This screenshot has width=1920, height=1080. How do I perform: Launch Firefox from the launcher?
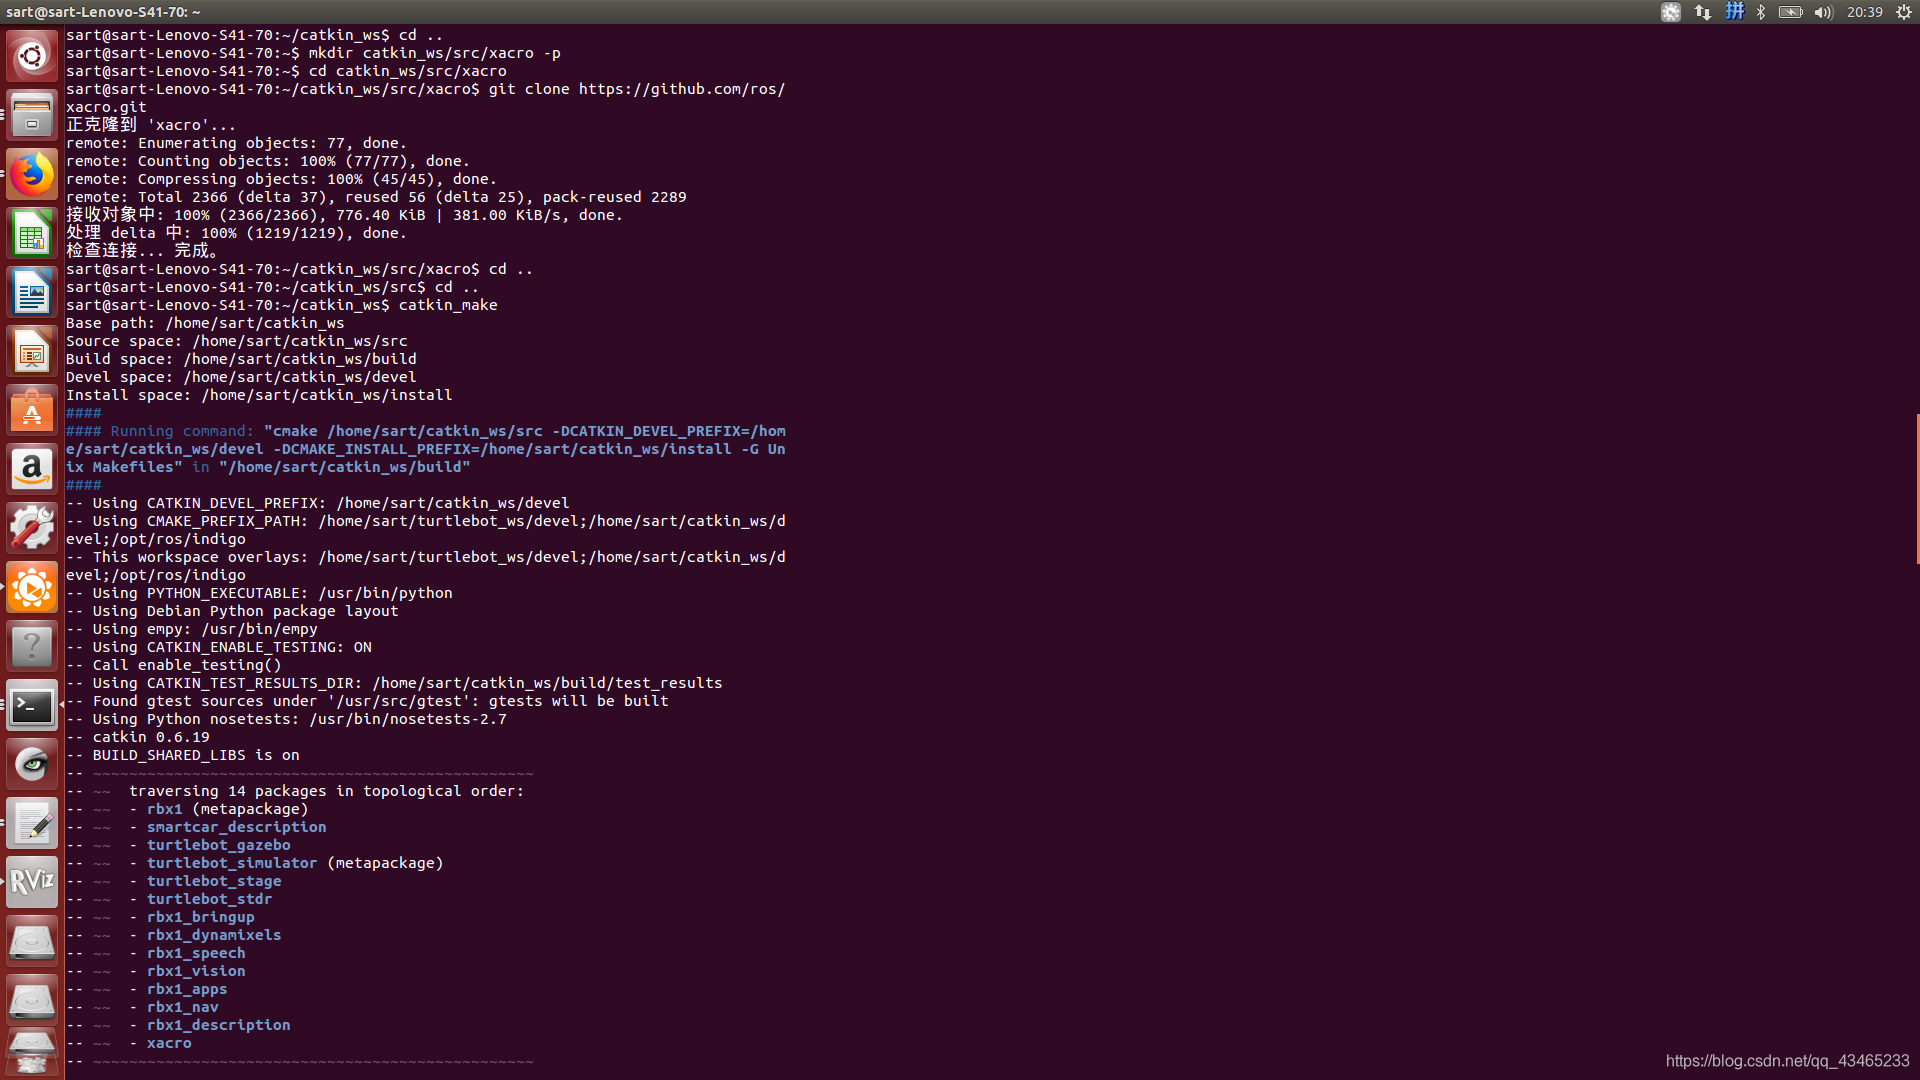(32, 174)
